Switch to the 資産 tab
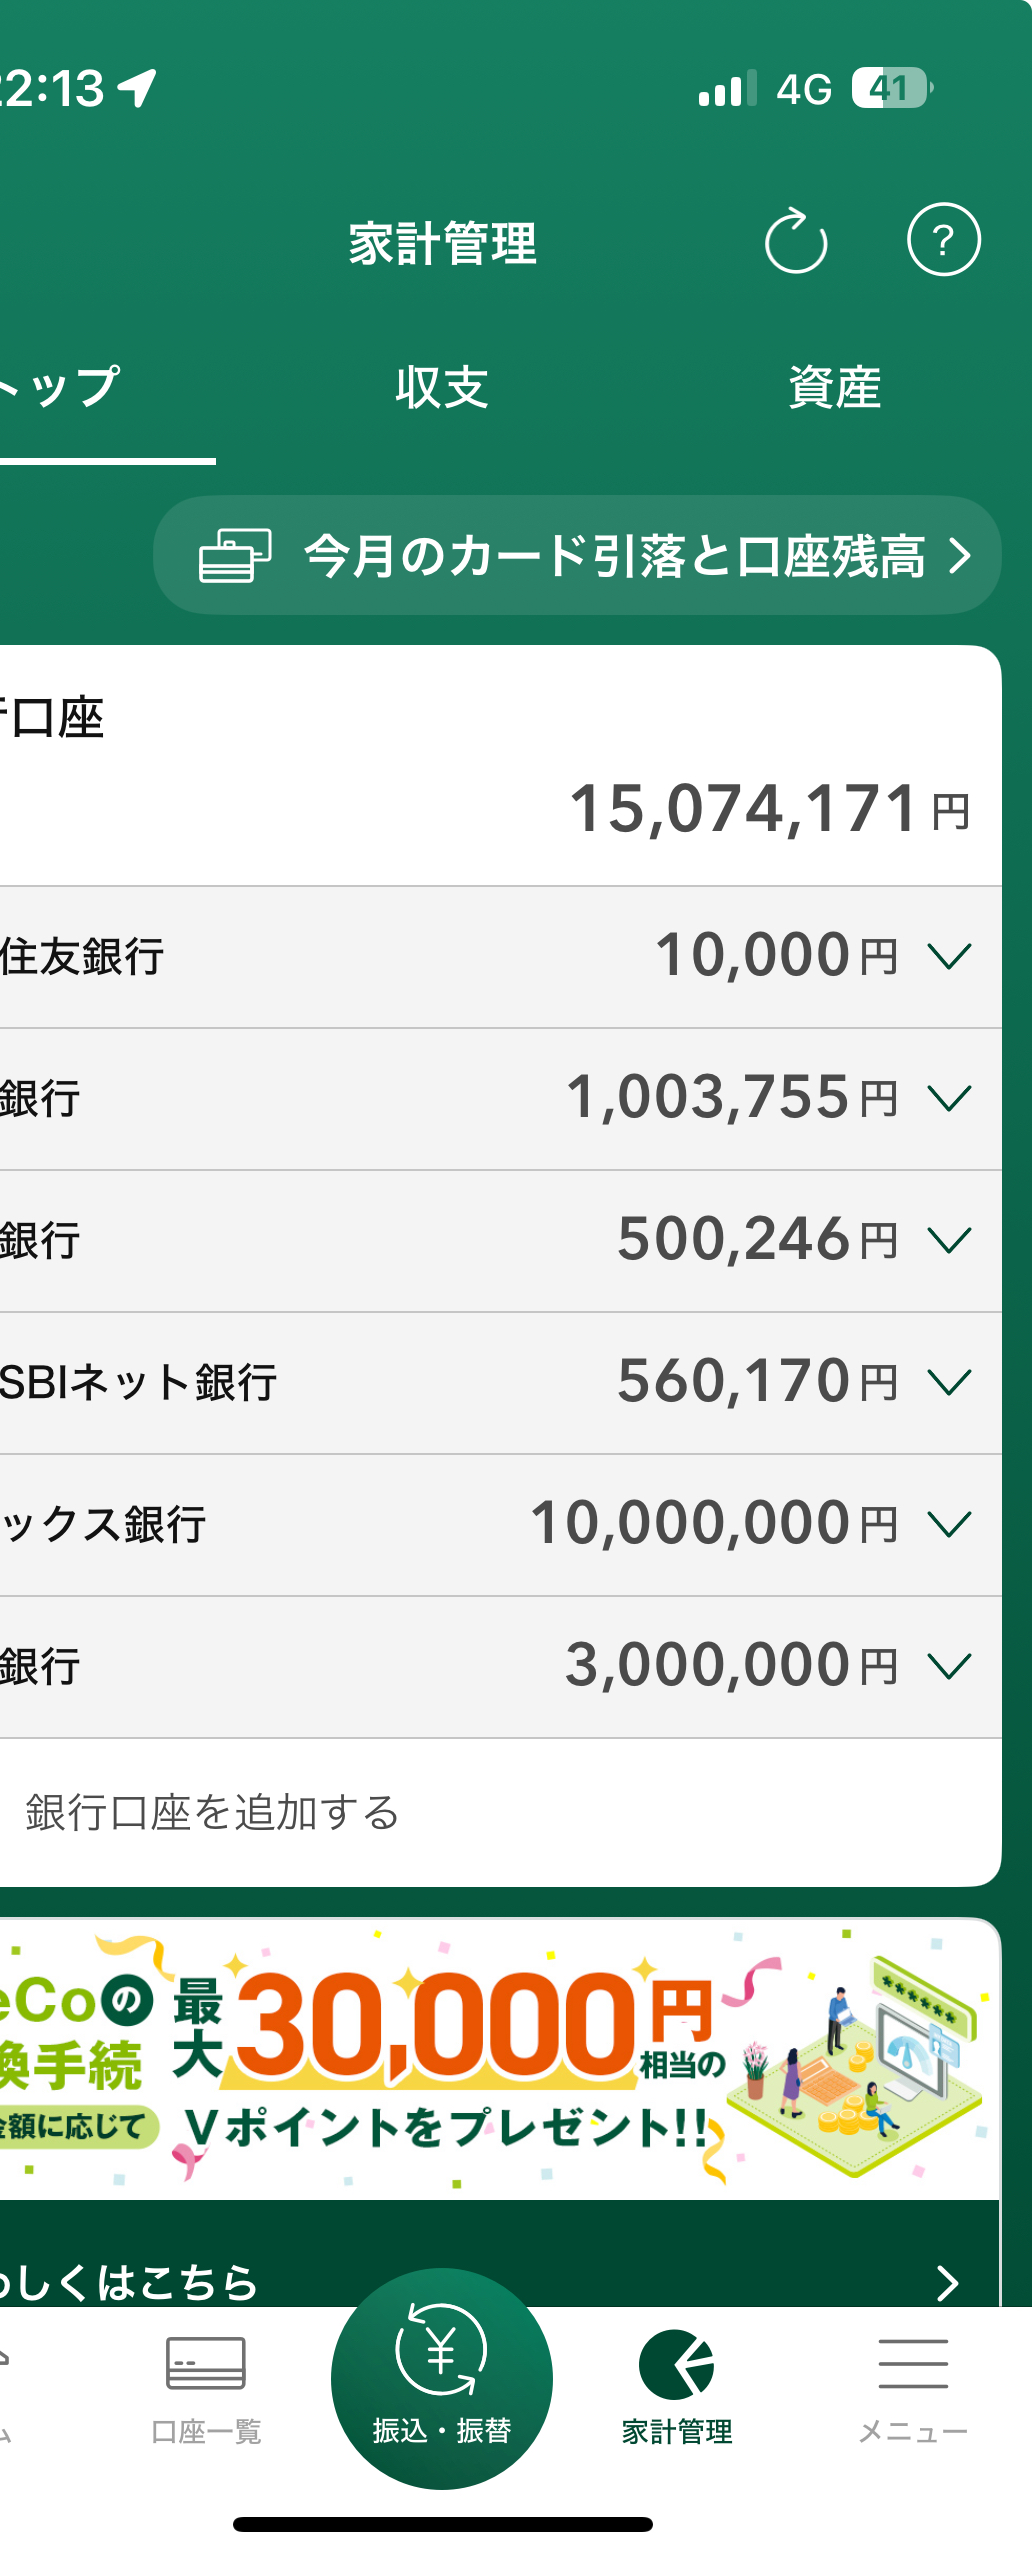This screenshot has height=2556, width=1032. click(x=834, y=387)
